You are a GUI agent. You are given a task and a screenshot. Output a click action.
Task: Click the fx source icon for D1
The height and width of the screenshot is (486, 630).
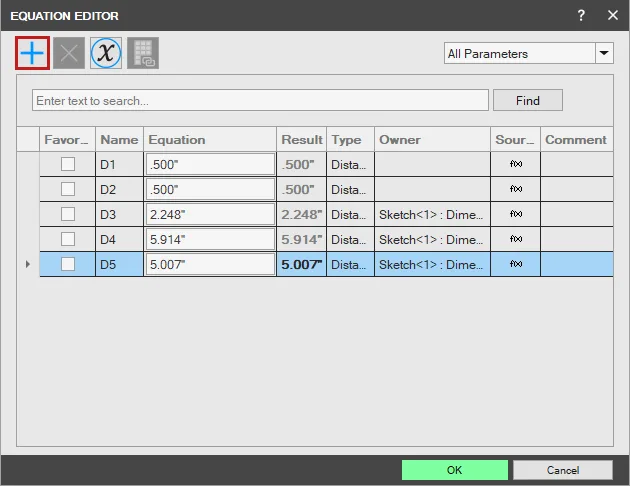click(516, 164)
